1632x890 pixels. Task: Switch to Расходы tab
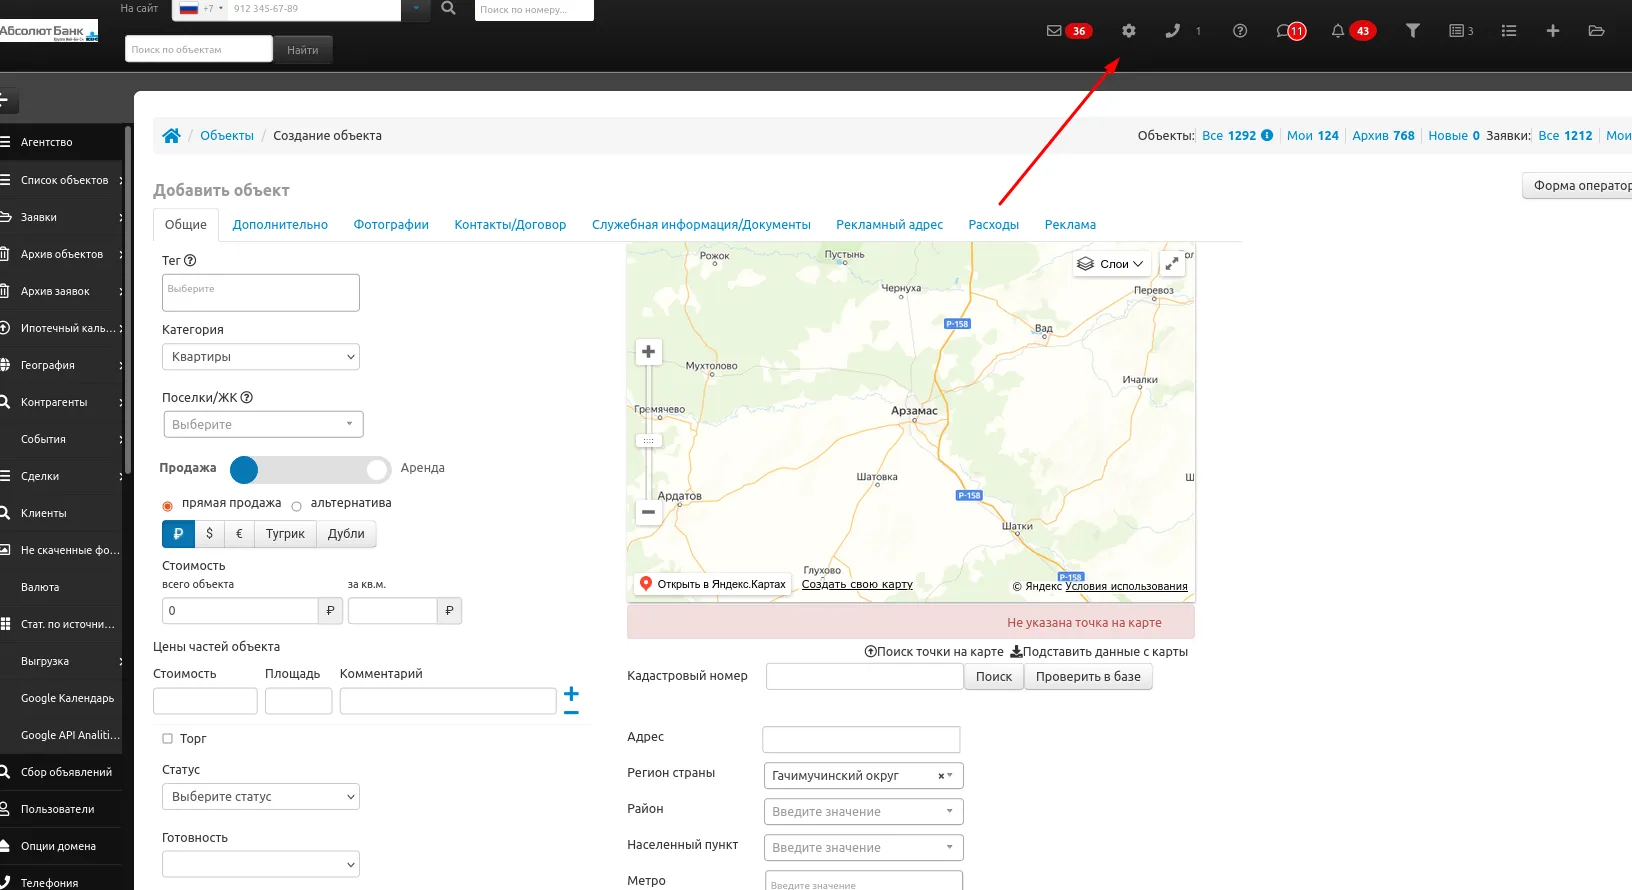(x=993, y=225)
